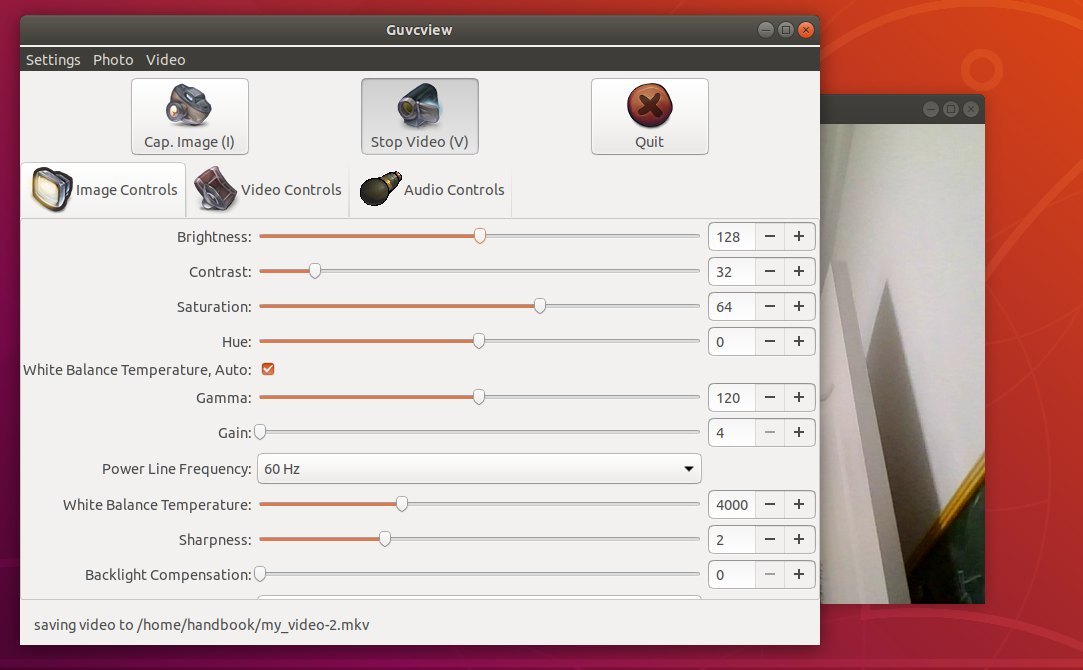The height and width of the screenshot is (670, 1083).
Task: Click the Gamma value field showing 120
Action: tap(732, 397)
